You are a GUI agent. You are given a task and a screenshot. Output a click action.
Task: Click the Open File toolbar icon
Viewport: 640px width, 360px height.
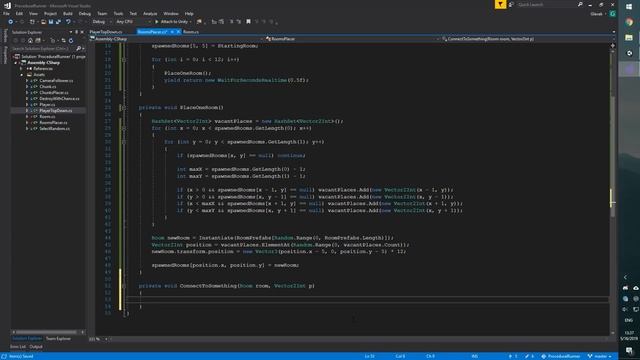(x=43, y=22)
